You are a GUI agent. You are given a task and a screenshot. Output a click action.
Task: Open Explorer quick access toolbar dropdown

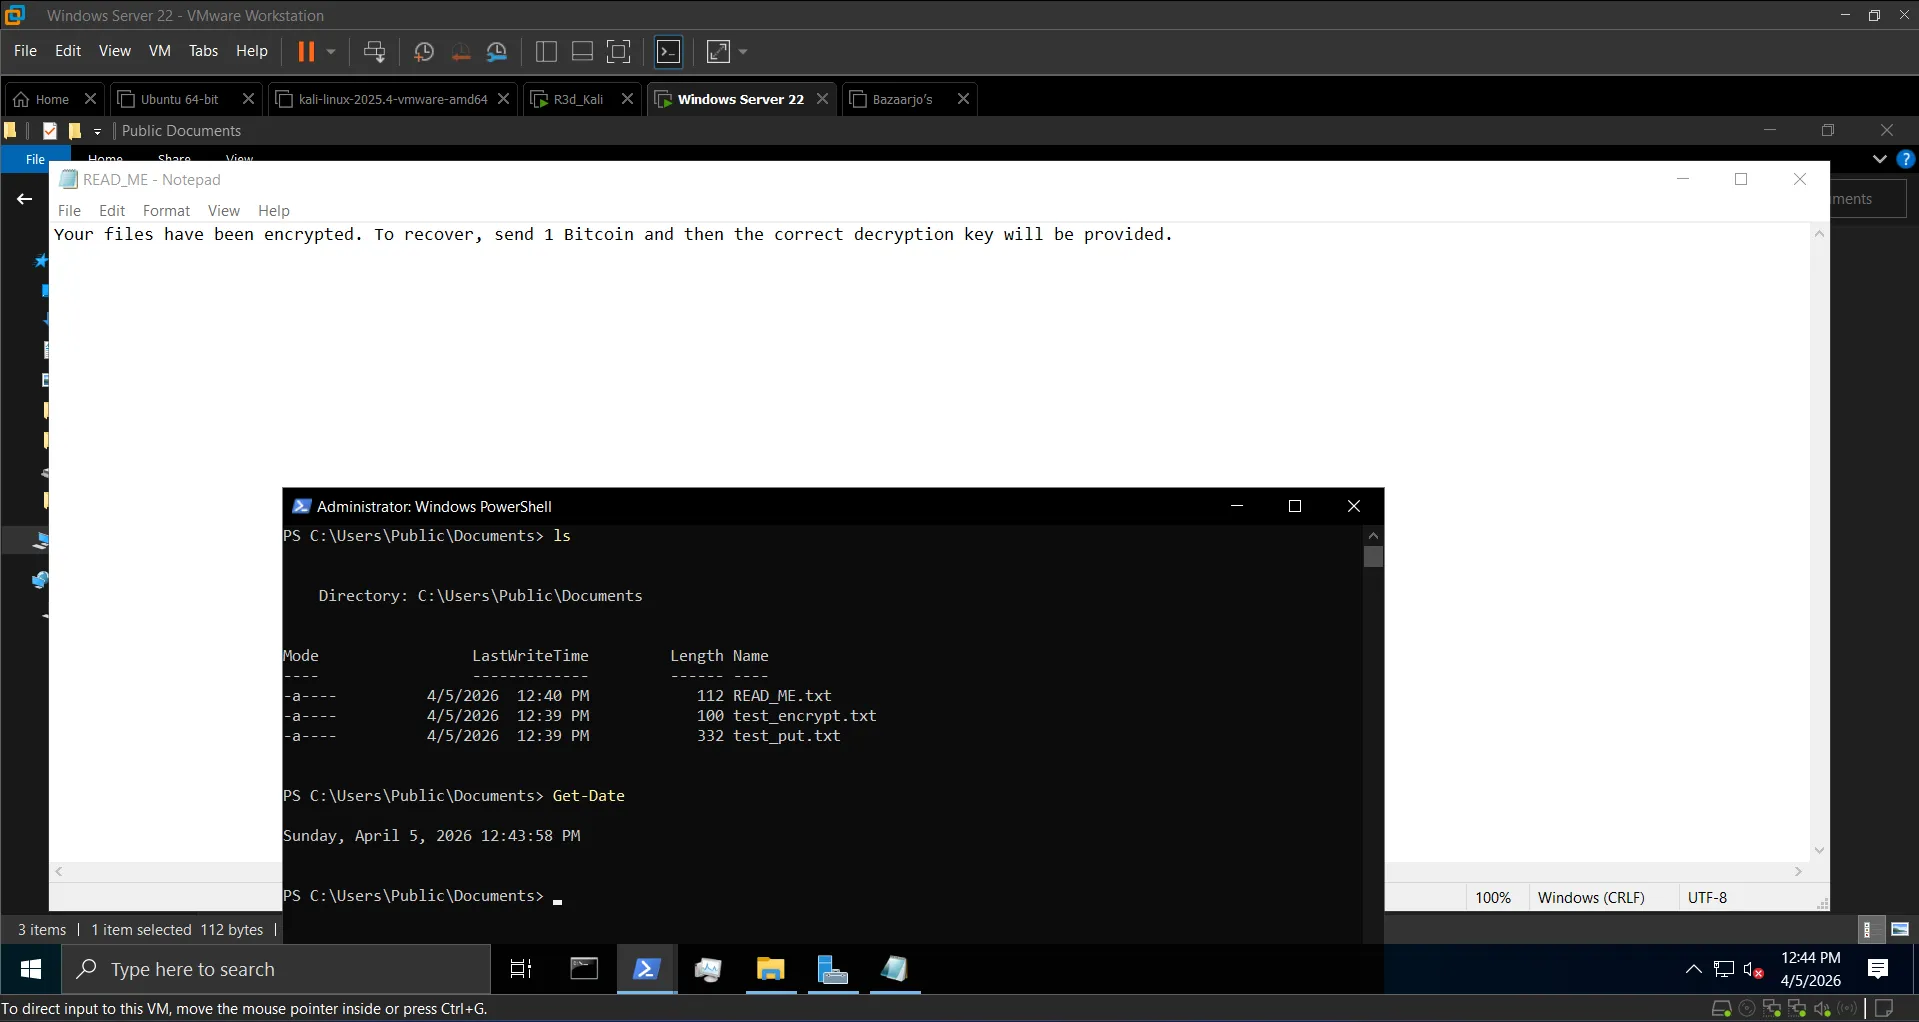97,131
